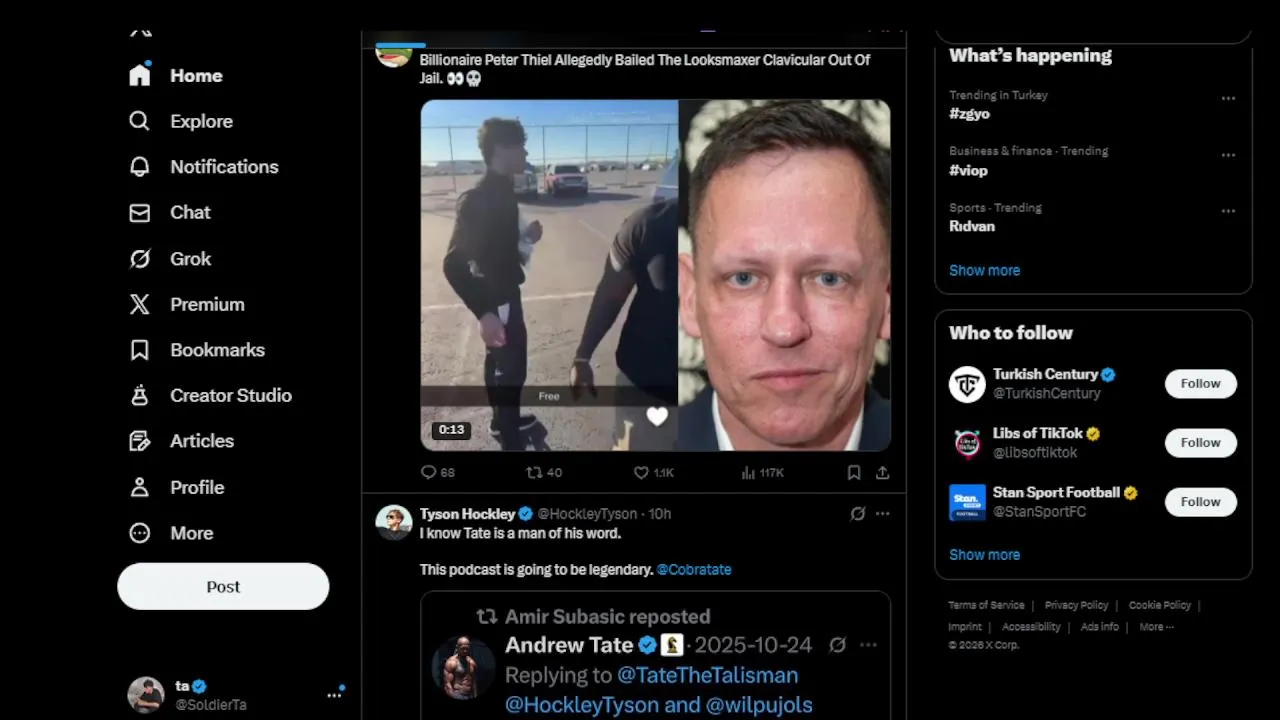Click the Chat envelope icon
Screen dimensions: 1280x720
click(140, 212)
